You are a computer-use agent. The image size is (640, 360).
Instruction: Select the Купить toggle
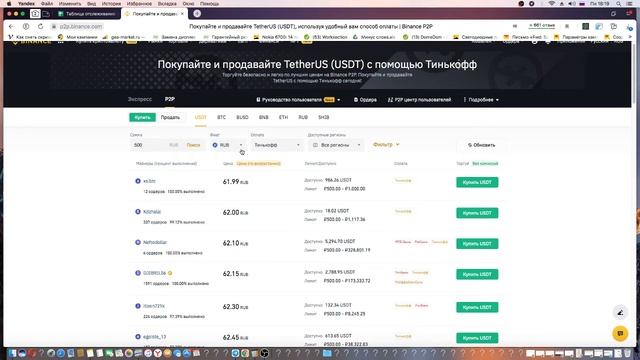[x=142, y=117]
